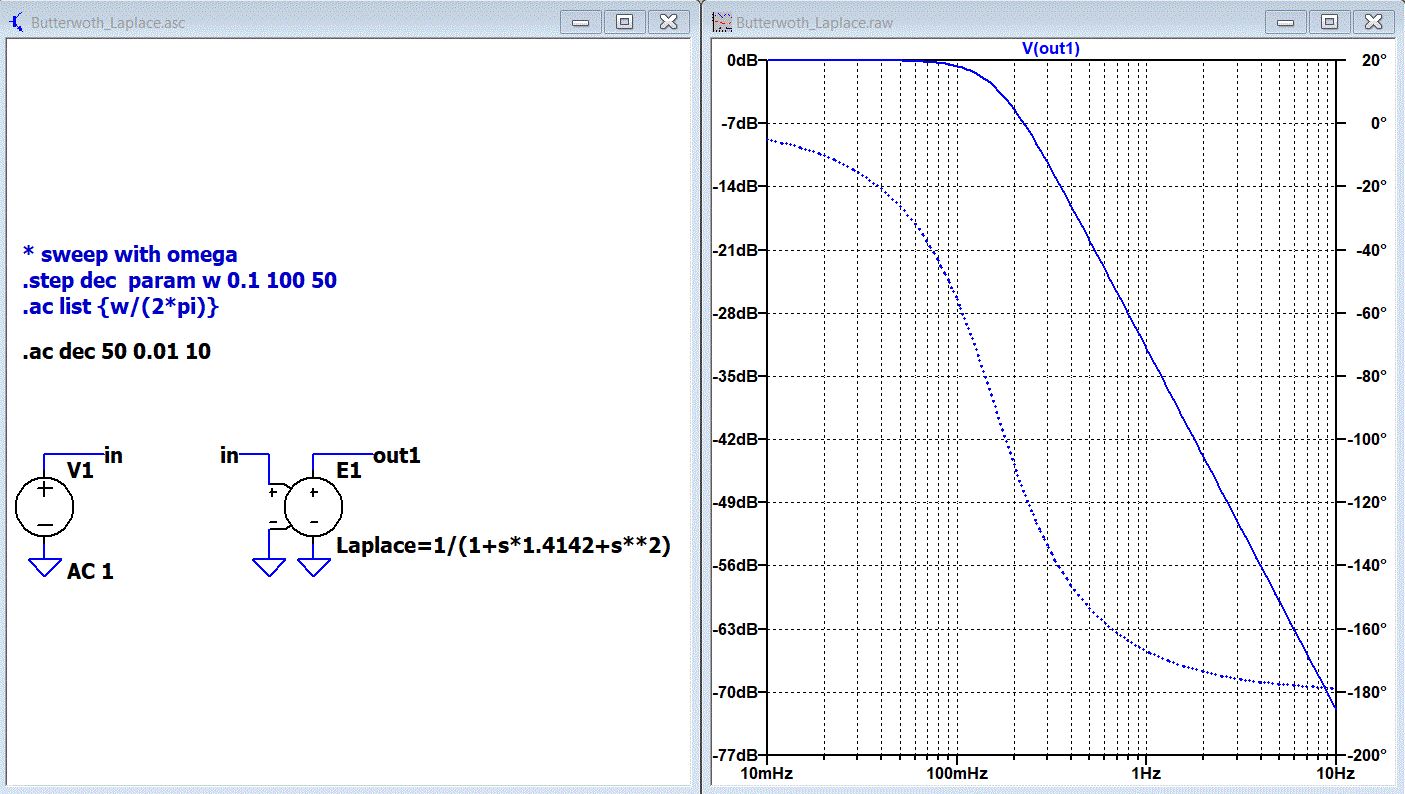
Task: Select the .ac dec 50 0.01 10 directive
Action: pos(116,352)
